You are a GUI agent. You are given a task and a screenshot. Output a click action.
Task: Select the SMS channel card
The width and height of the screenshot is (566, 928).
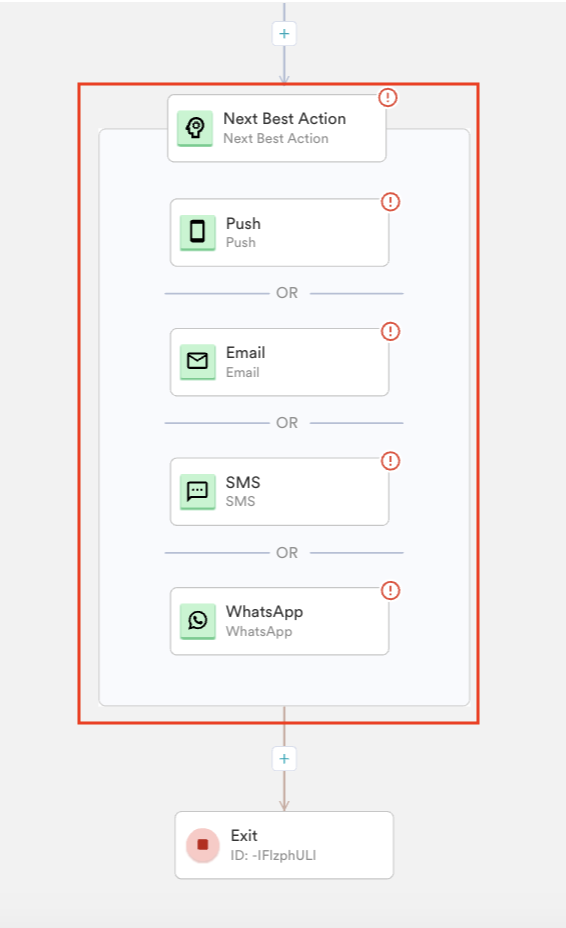click(x=279, y=491)
